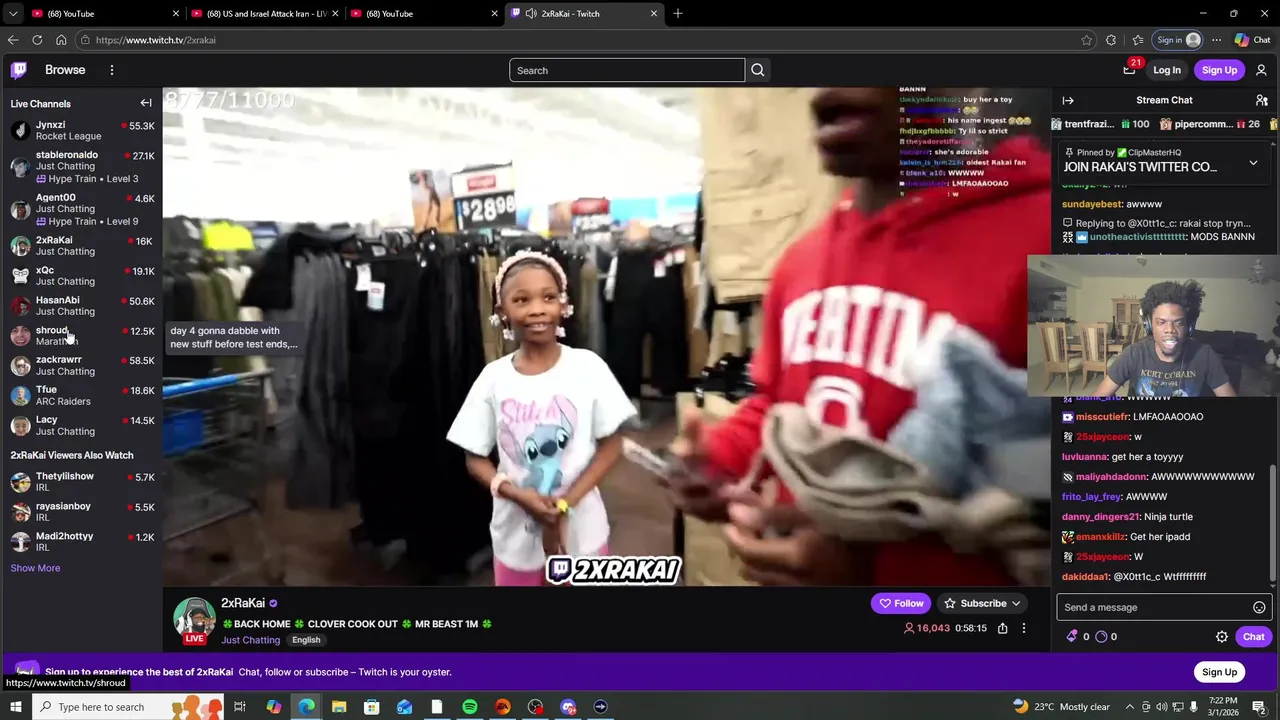
Task: Open the Edge settings ellipsis menu
Action: 1216,40
